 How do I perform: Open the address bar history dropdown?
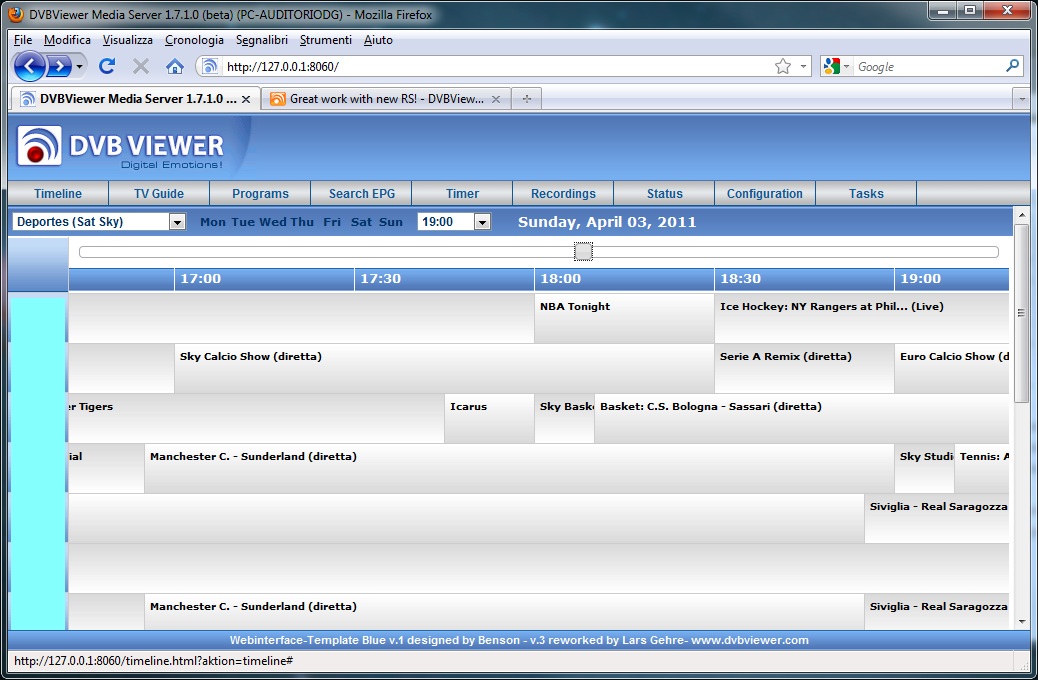(803, 66)
